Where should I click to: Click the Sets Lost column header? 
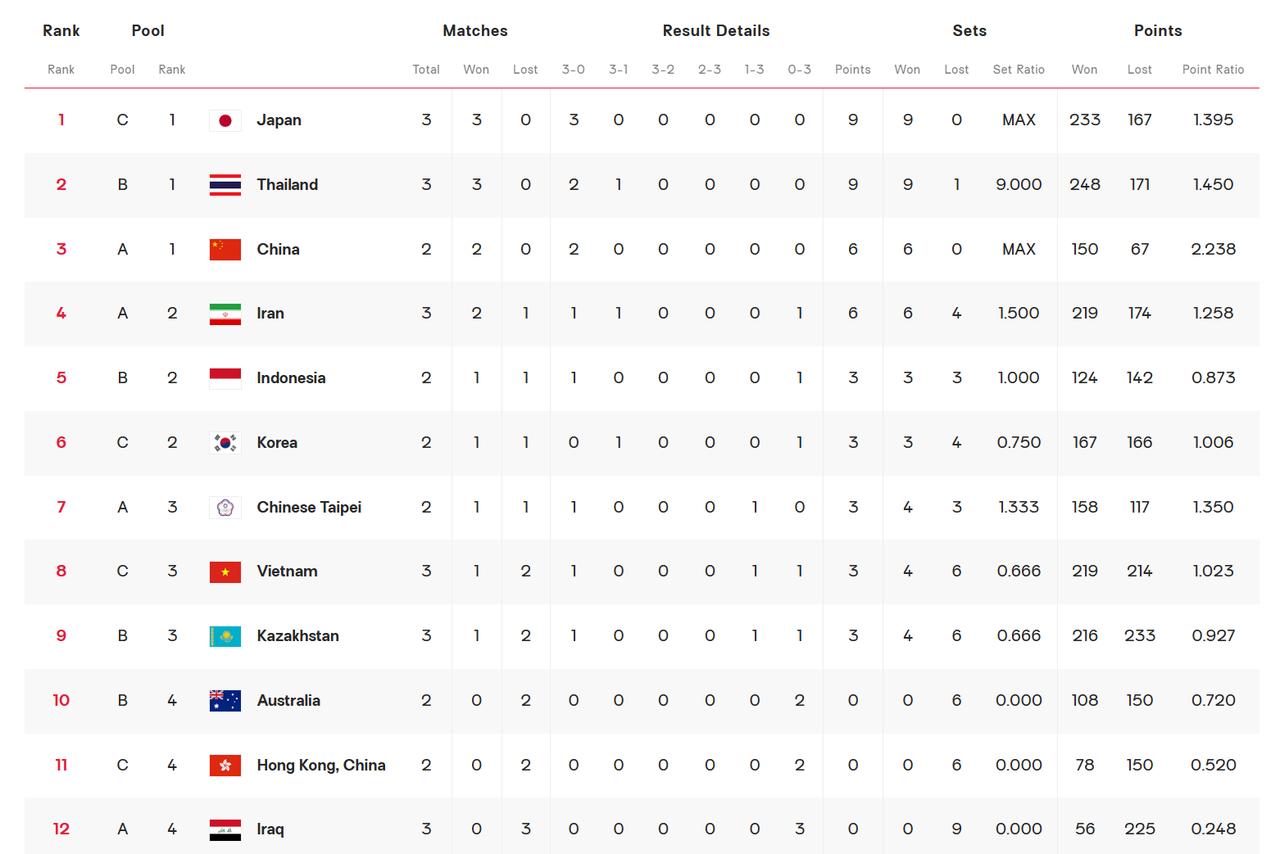tap(956, 70)
